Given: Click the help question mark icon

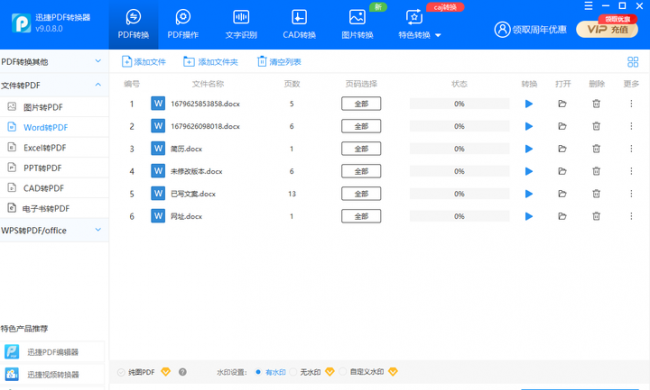Looking at the screenshot, I should point(182,372).
